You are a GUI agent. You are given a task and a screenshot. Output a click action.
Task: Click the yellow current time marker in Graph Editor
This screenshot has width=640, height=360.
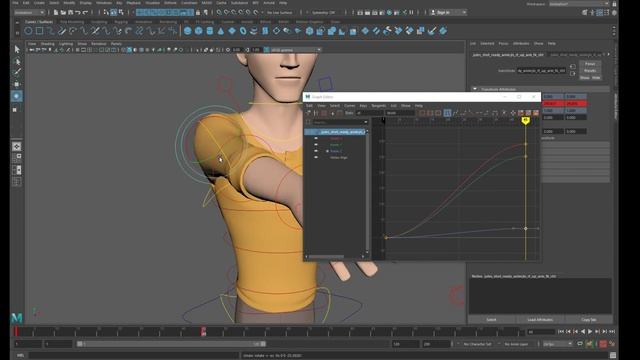(x=526, y=120)
